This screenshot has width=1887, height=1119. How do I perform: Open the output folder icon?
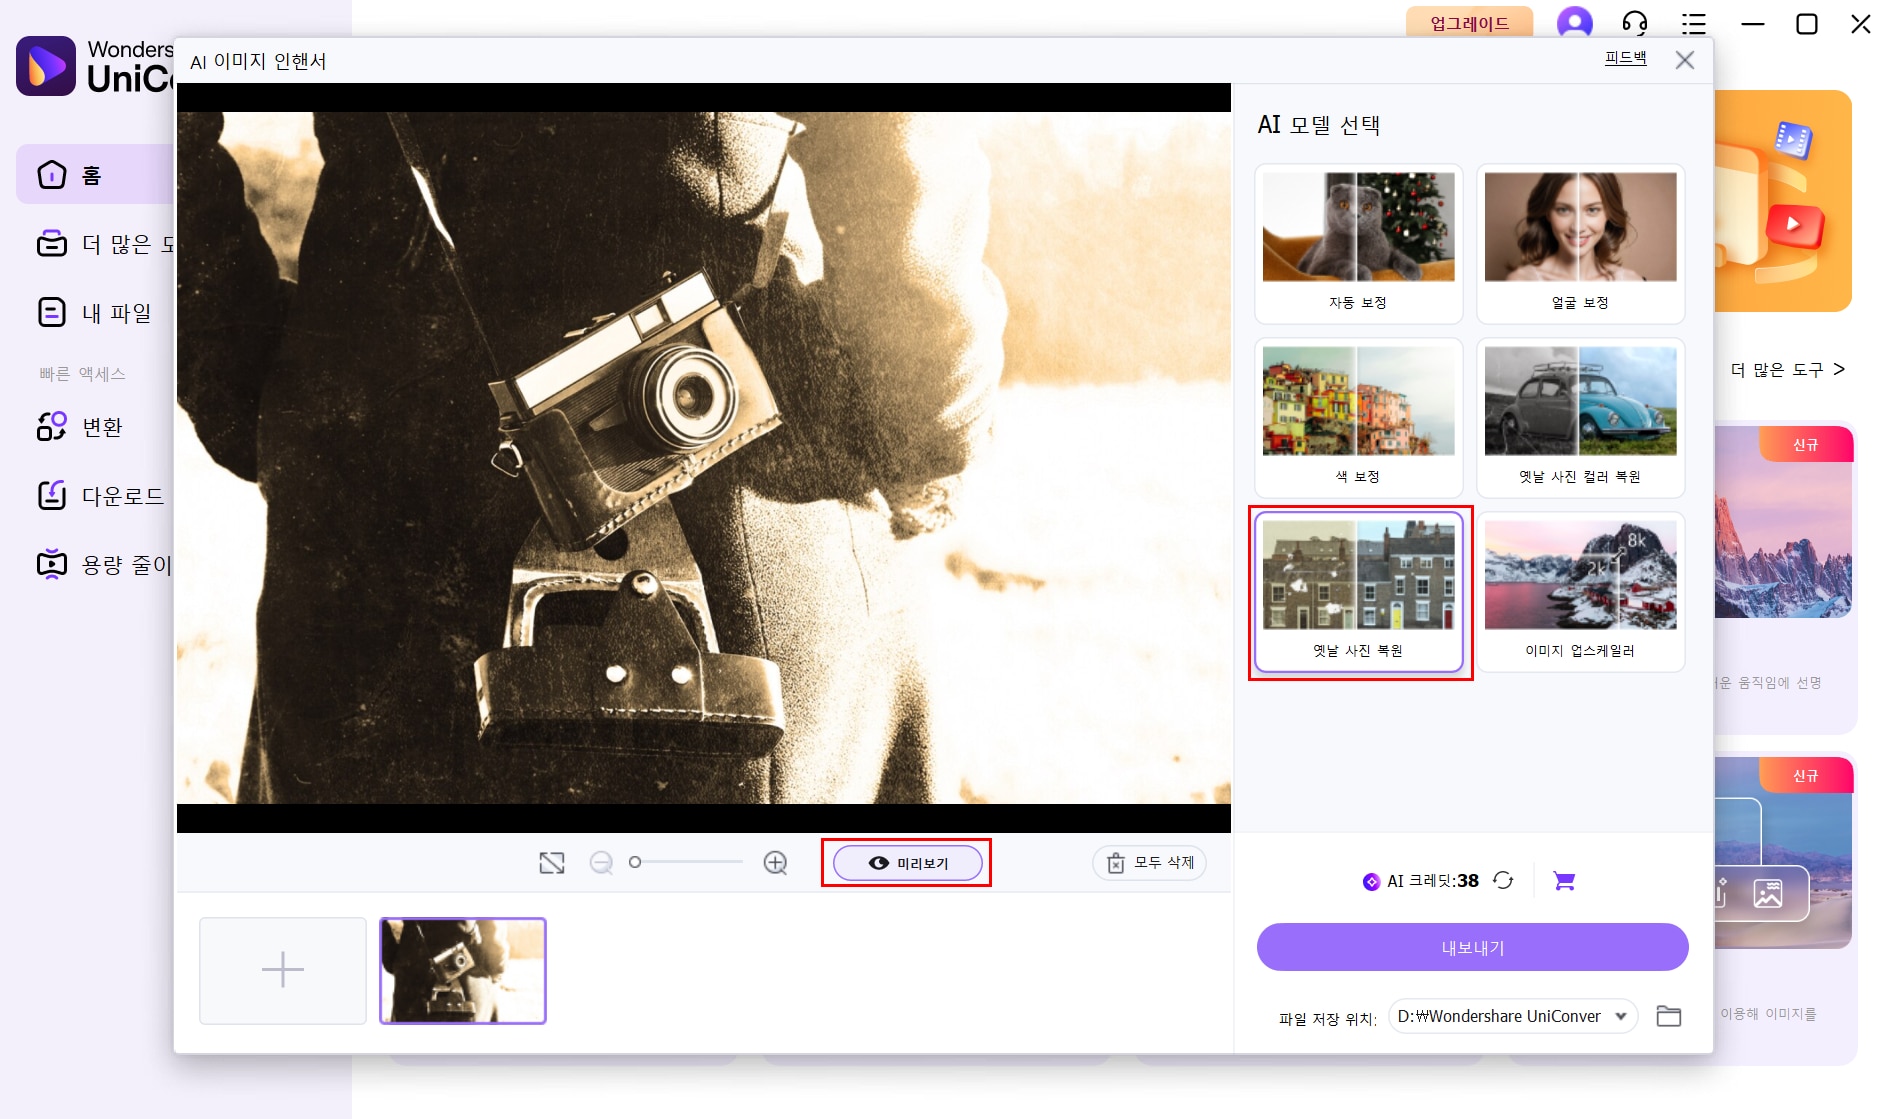(x=1668, y=1016)
